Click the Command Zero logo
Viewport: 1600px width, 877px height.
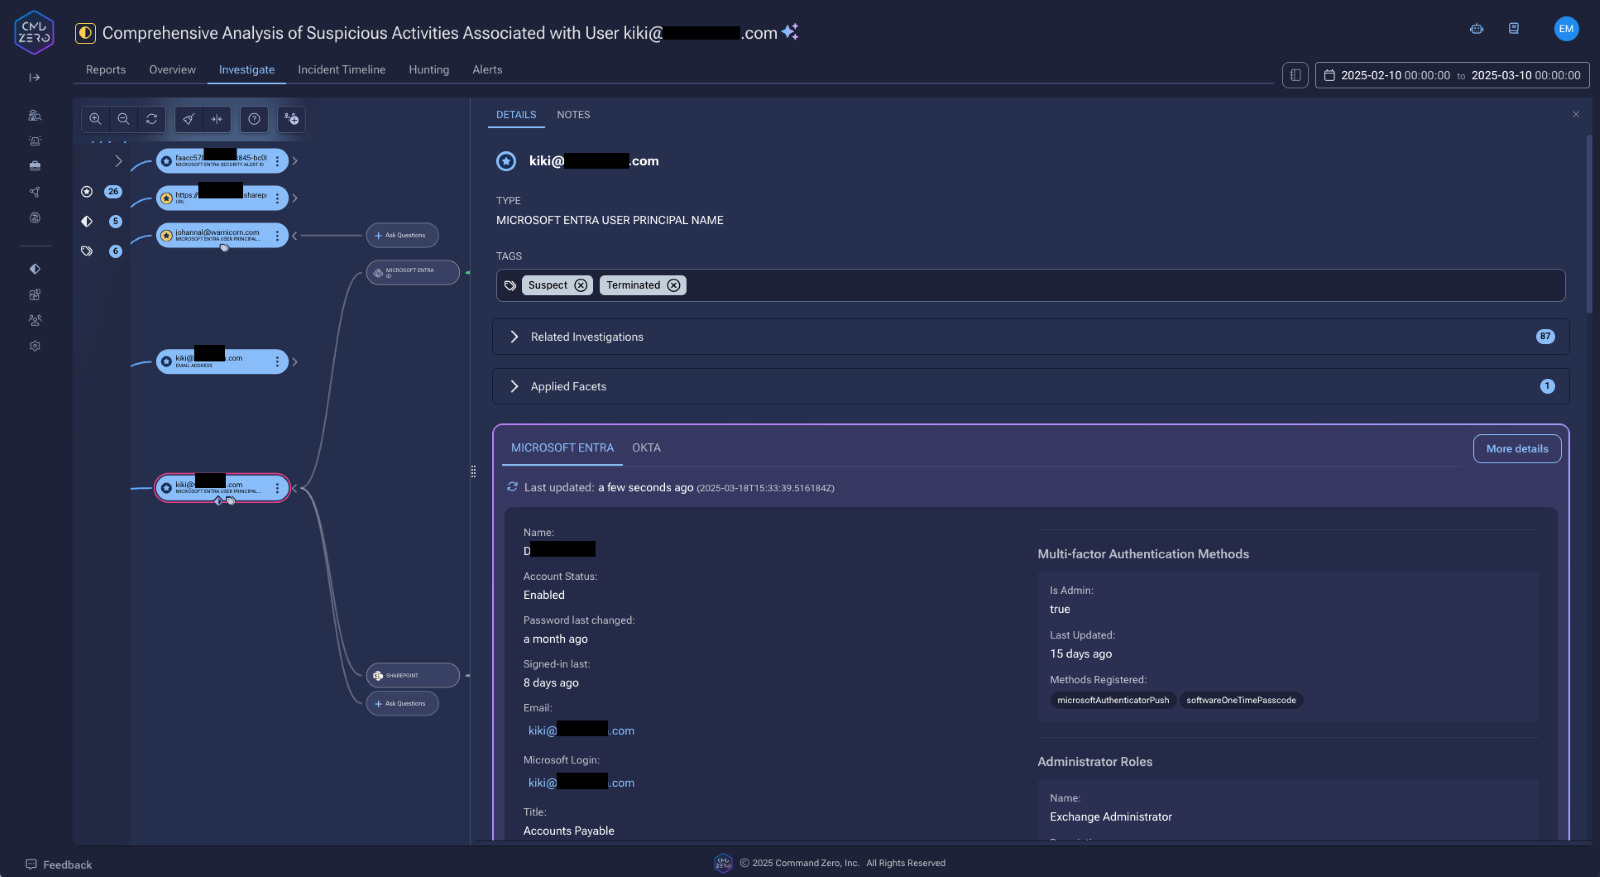[34, 32]
